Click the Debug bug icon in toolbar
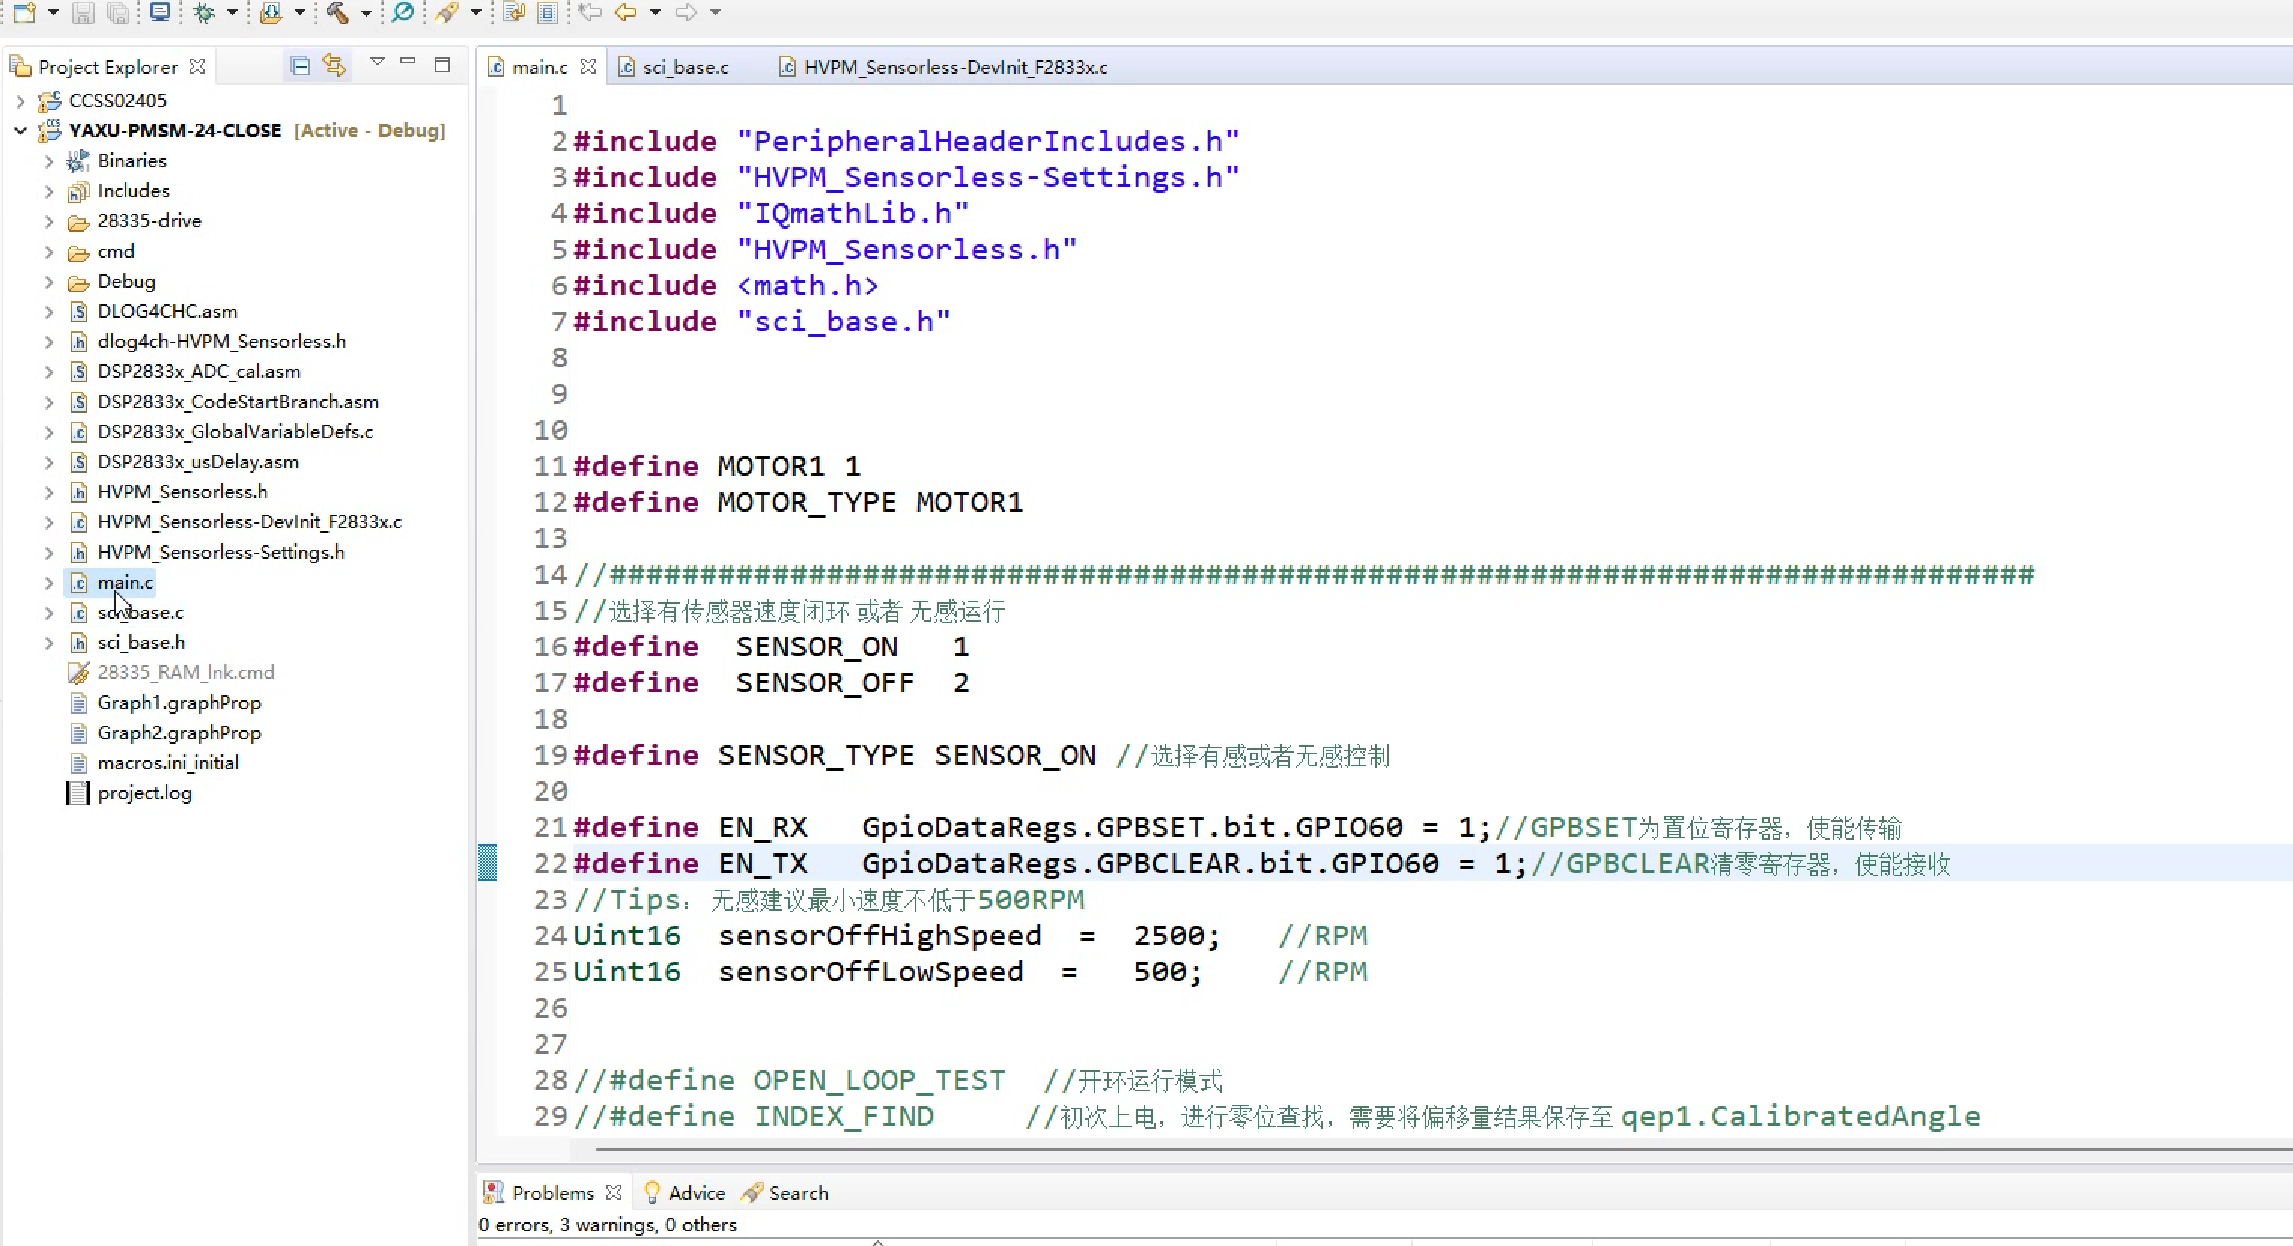2293x1246 pixels. pyautogui.click(x=204, y=12)
